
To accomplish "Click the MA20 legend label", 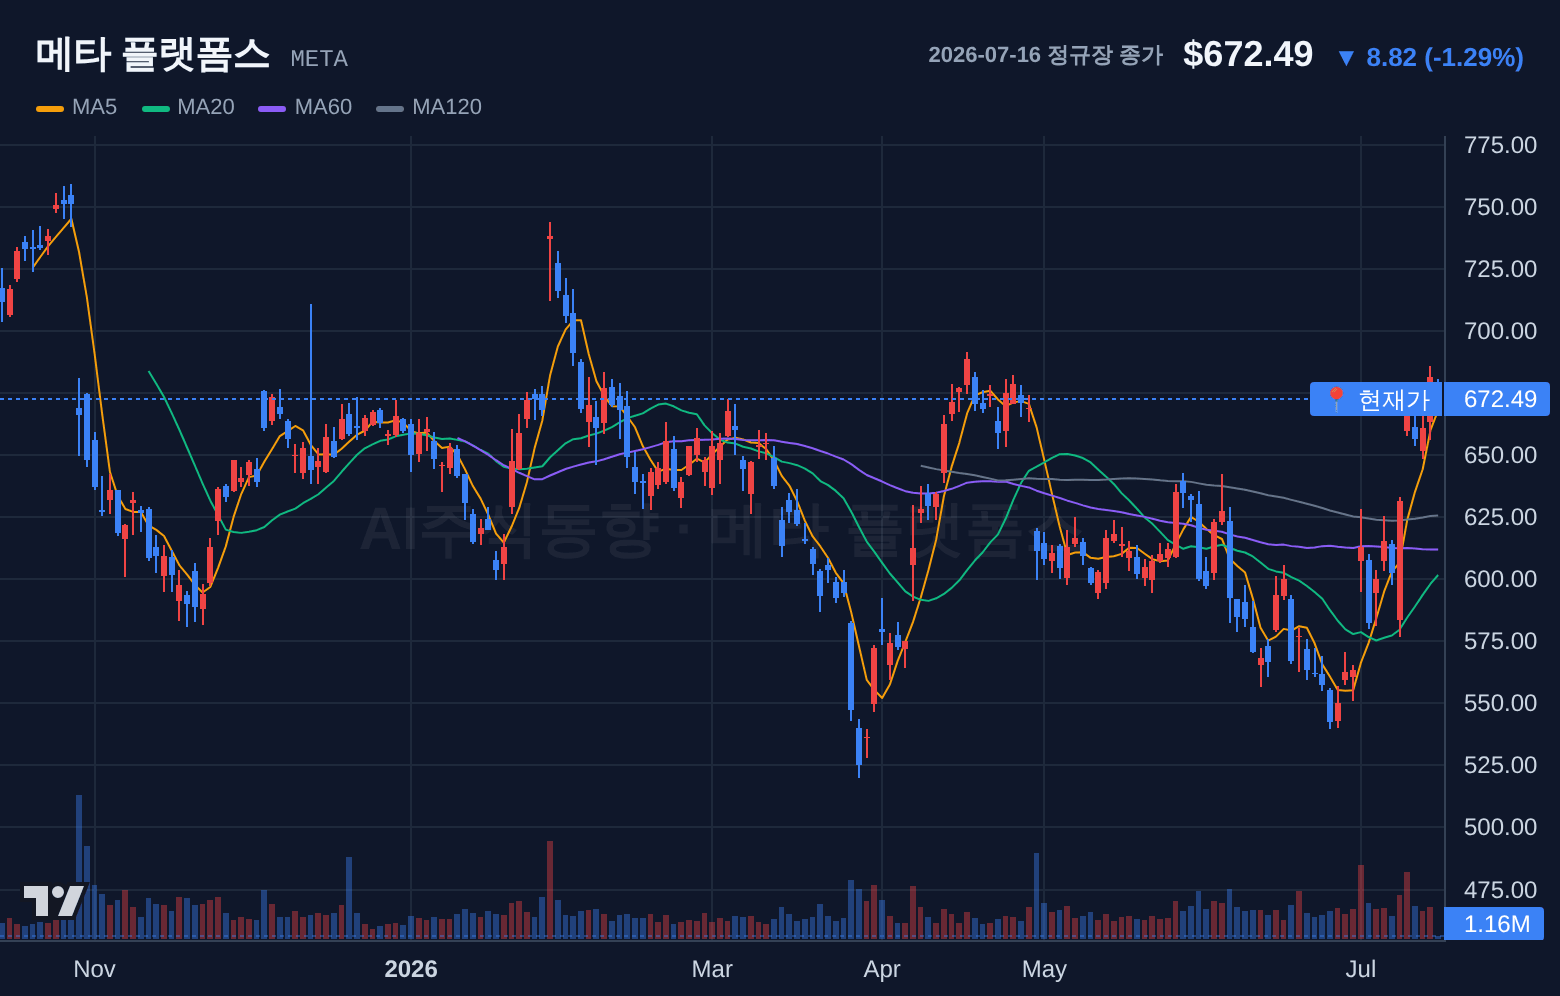I will 205,107.
